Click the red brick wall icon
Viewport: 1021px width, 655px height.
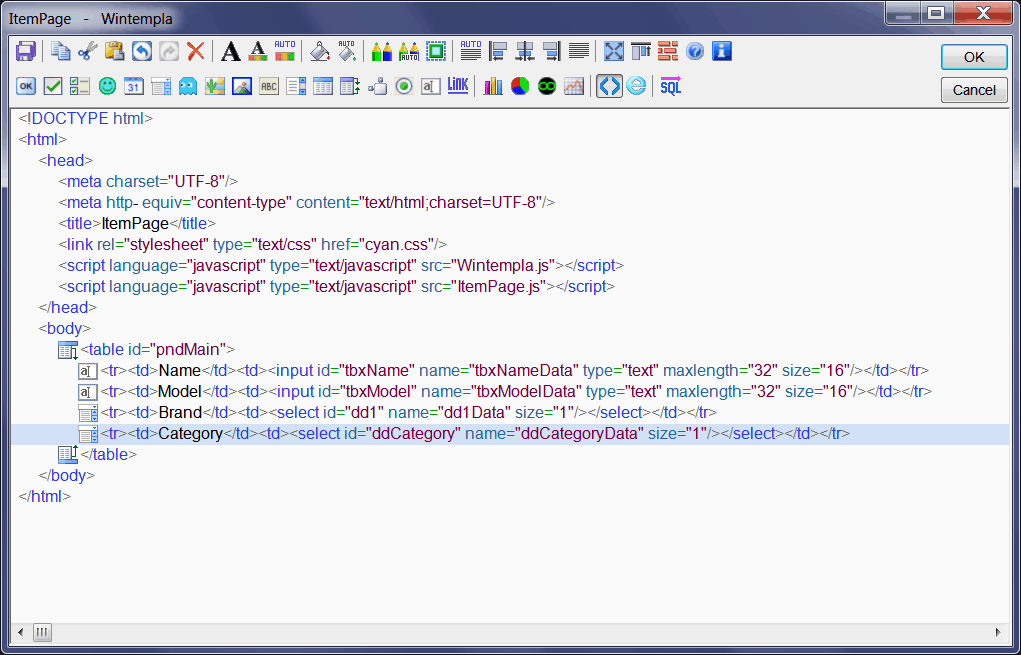(x=668, y=51)
